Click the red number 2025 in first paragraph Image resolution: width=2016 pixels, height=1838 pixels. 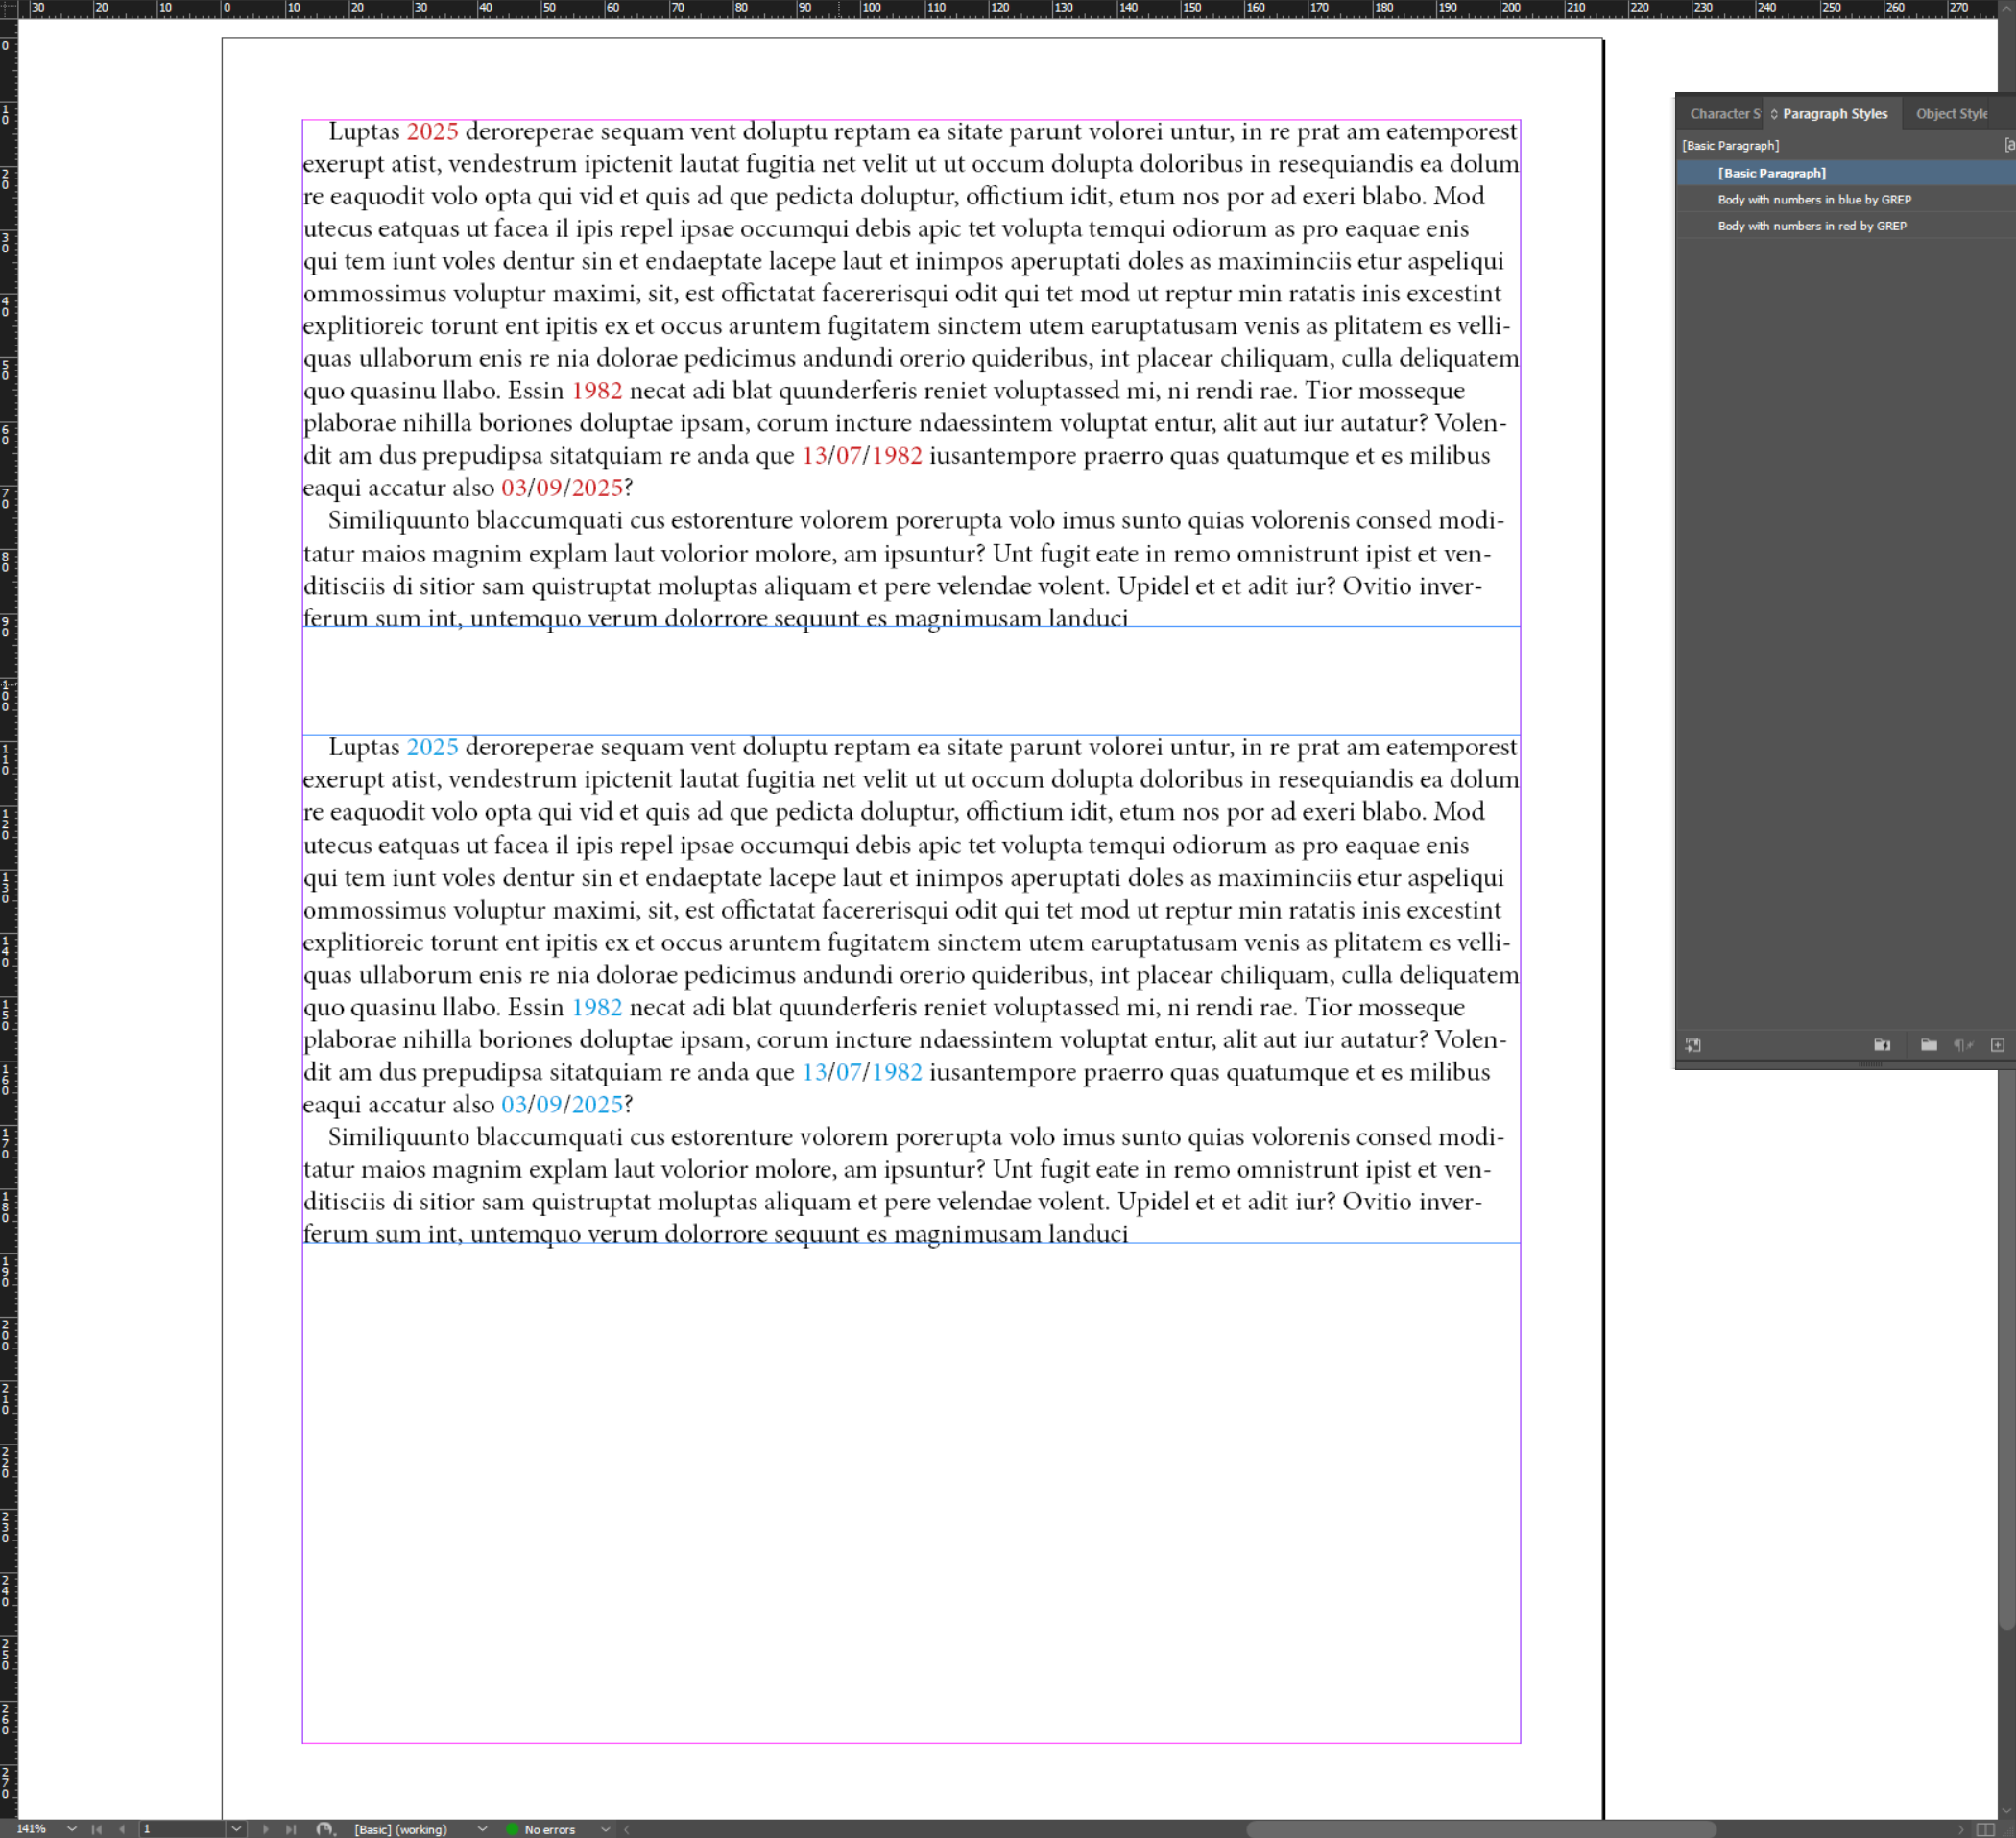pos(432,131)
